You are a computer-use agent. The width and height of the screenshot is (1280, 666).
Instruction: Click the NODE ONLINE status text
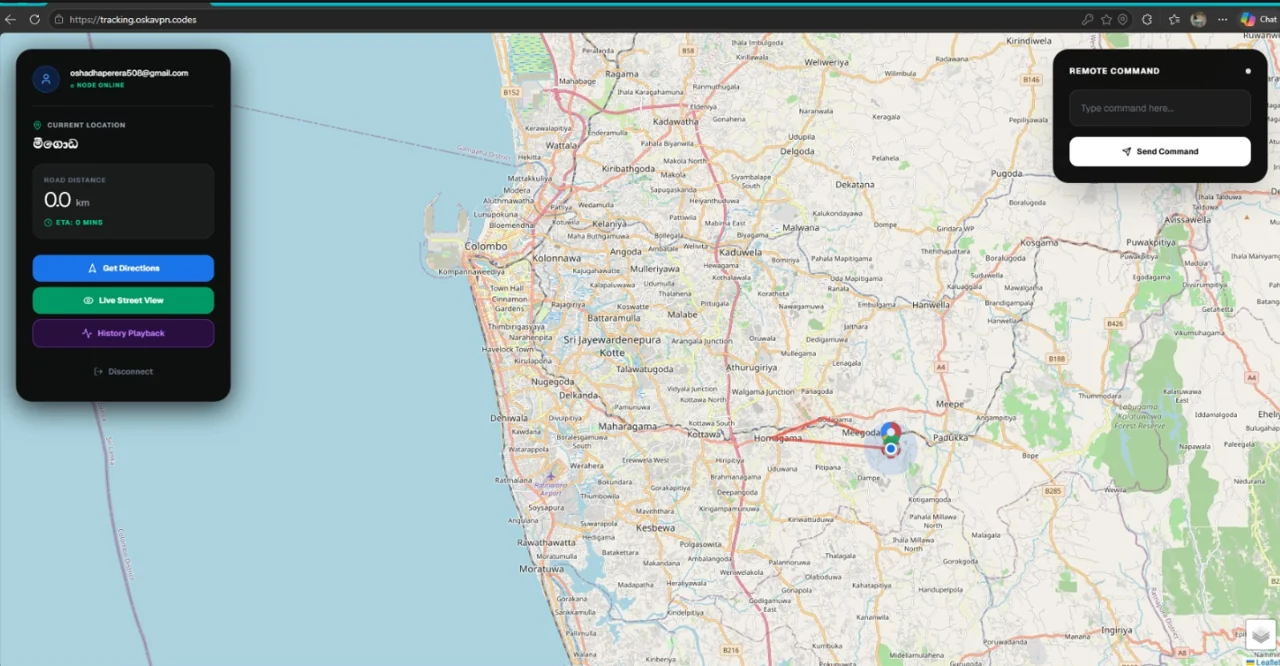pyautogui.click(x=100, y=85)
